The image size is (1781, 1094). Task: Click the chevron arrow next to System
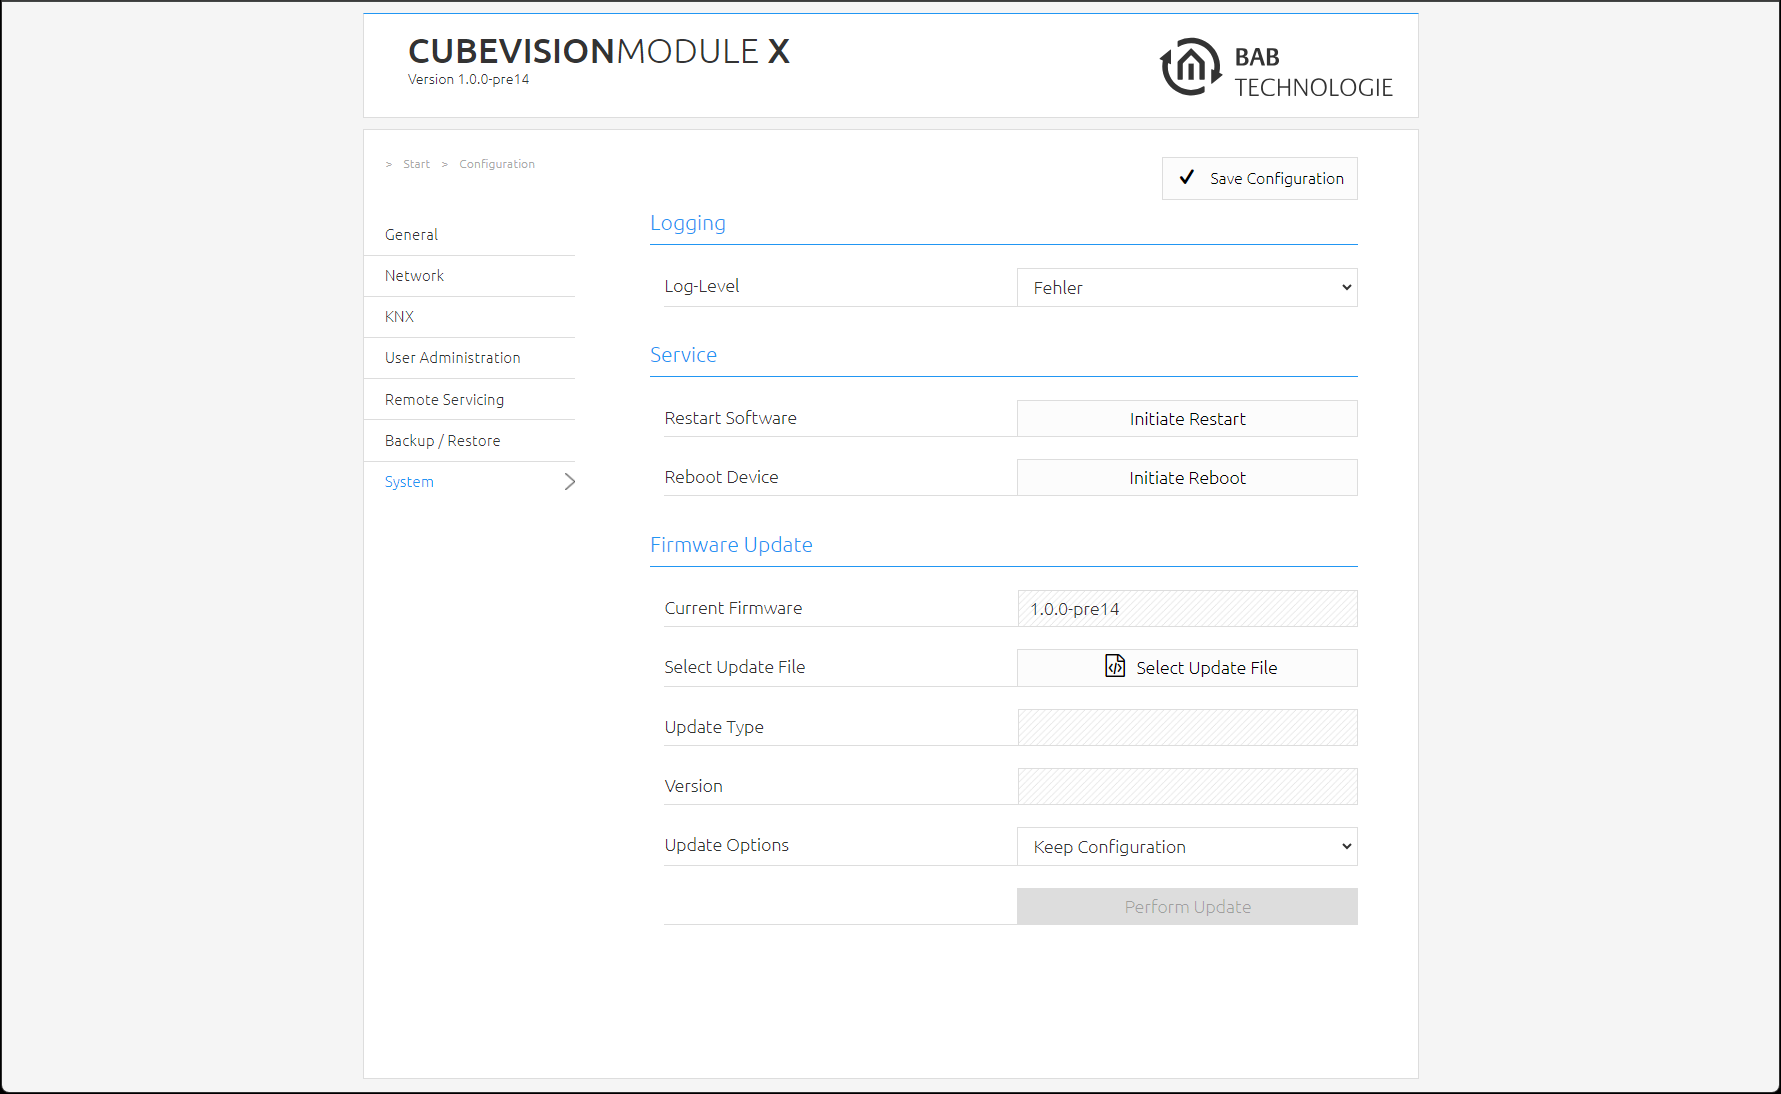coord(569,481)
